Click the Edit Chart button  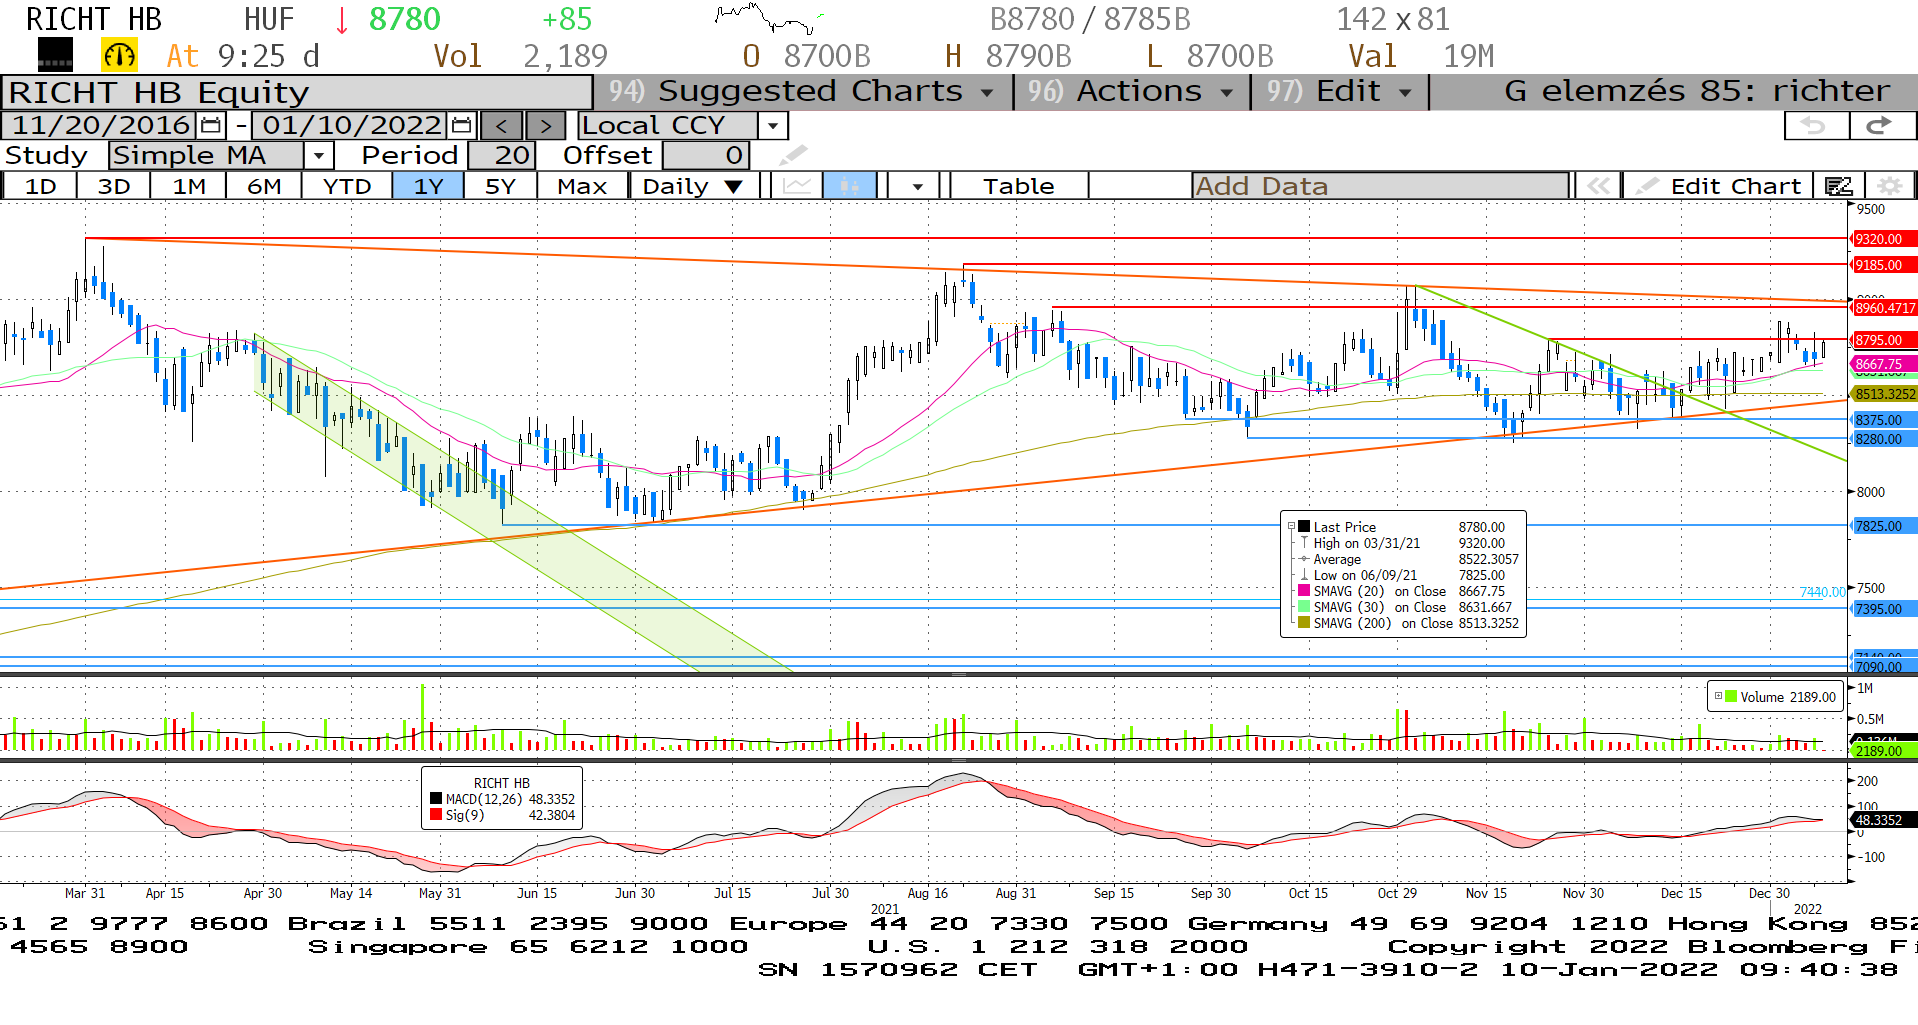click(1719, 186)
